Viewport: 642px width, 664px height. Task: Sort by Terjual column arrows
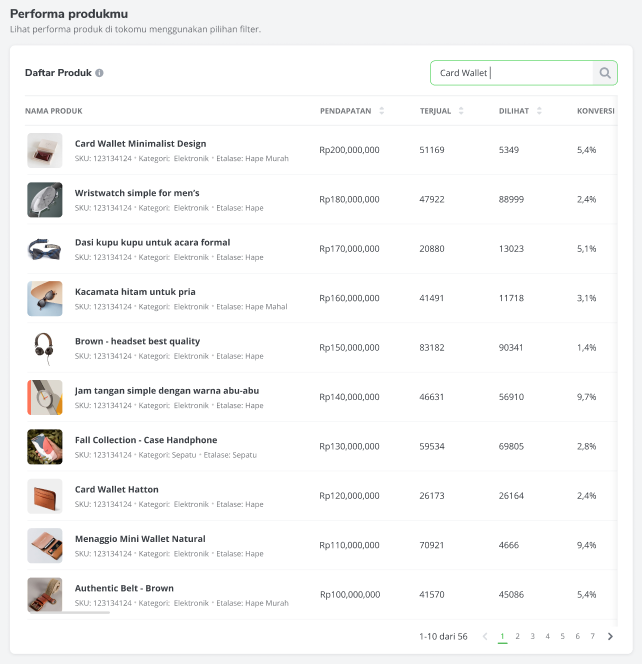(x=461, y=110)
